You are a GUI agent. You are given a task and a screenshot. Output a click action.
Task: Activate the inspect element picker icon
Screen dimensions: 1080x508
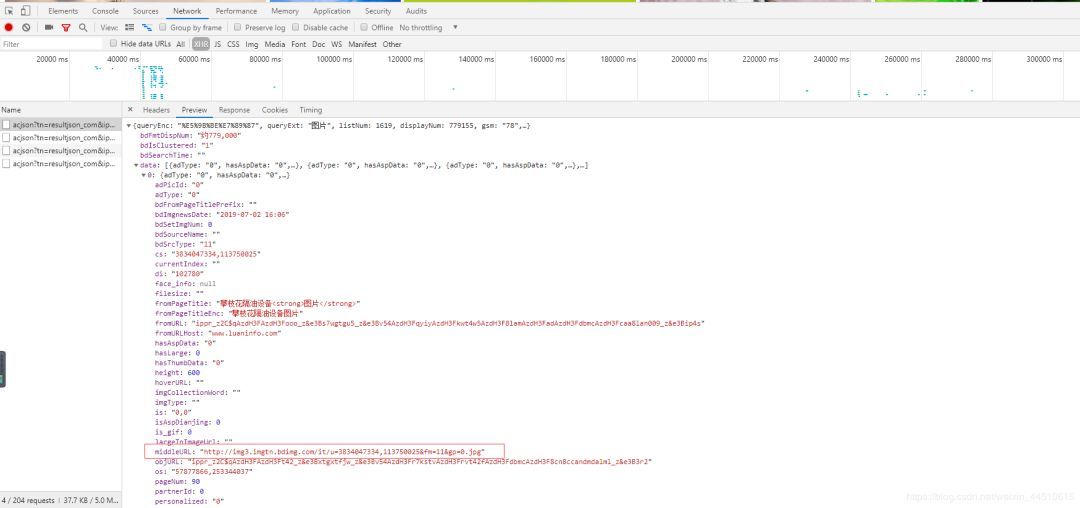(x=10, y=11)
